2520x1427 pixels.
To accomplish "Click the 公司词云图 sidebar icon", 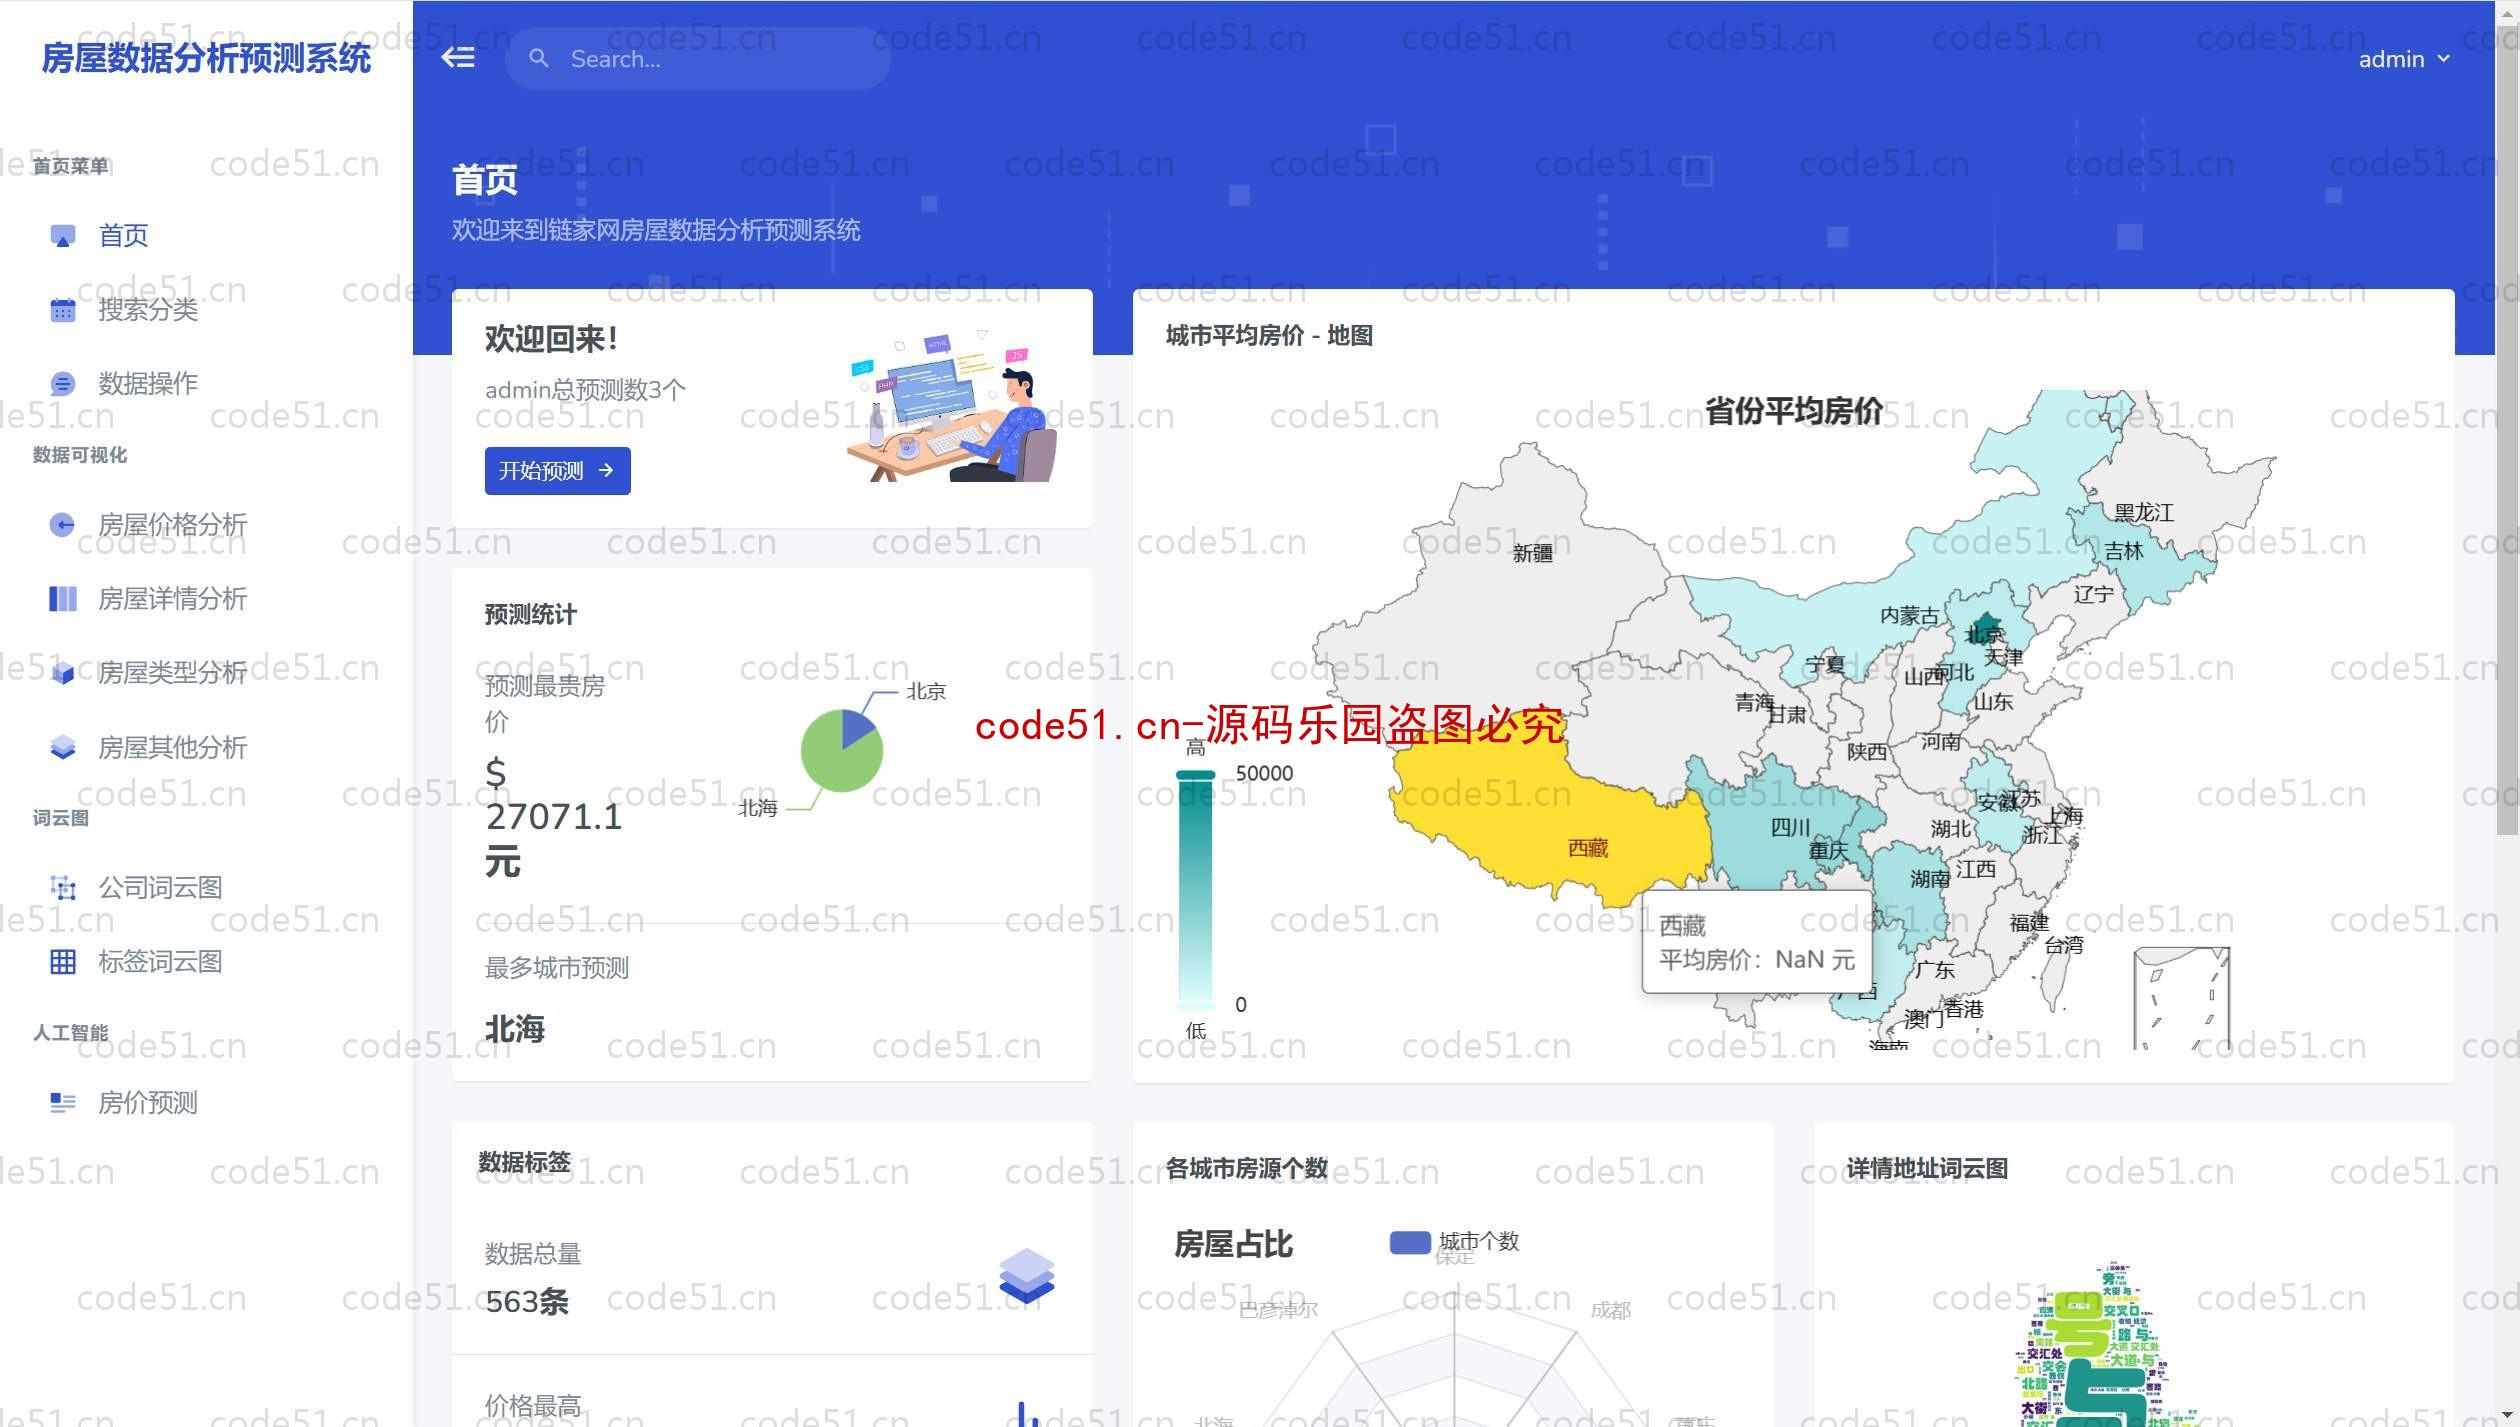I will [x=61, y=885].
